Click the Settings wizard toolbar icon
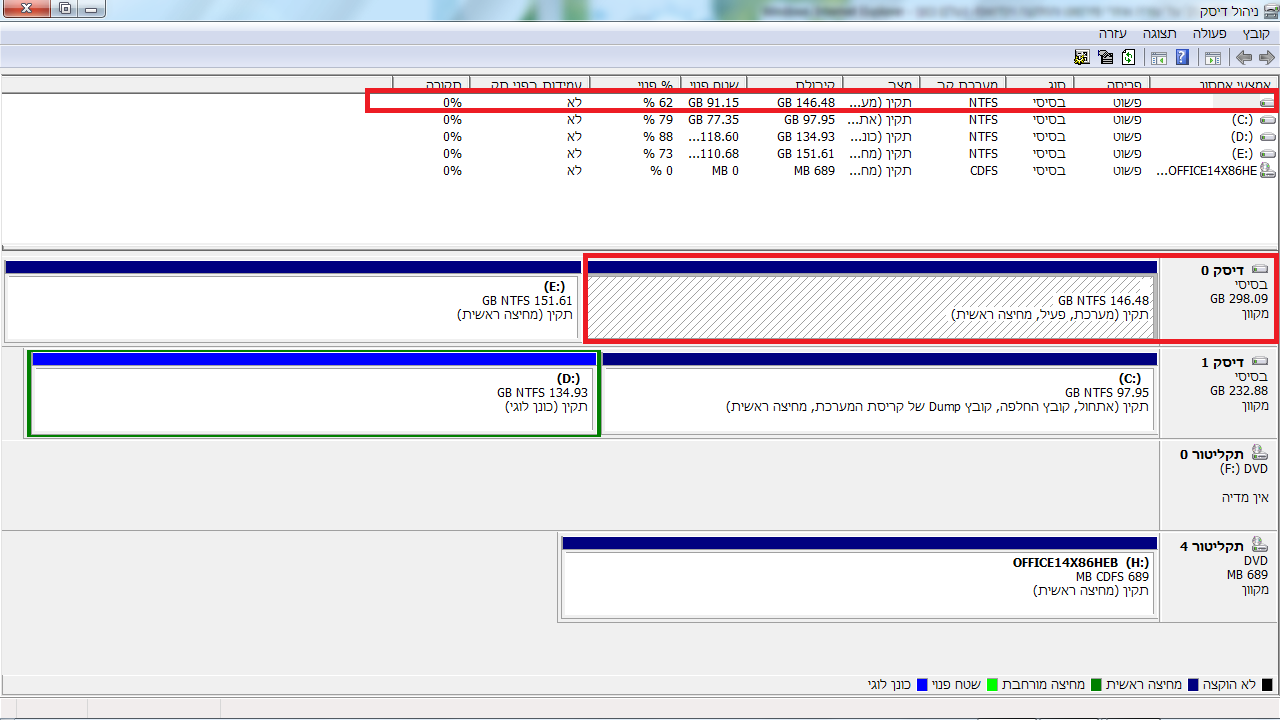Viewport: 1280px width, 720px height. 1081,58
